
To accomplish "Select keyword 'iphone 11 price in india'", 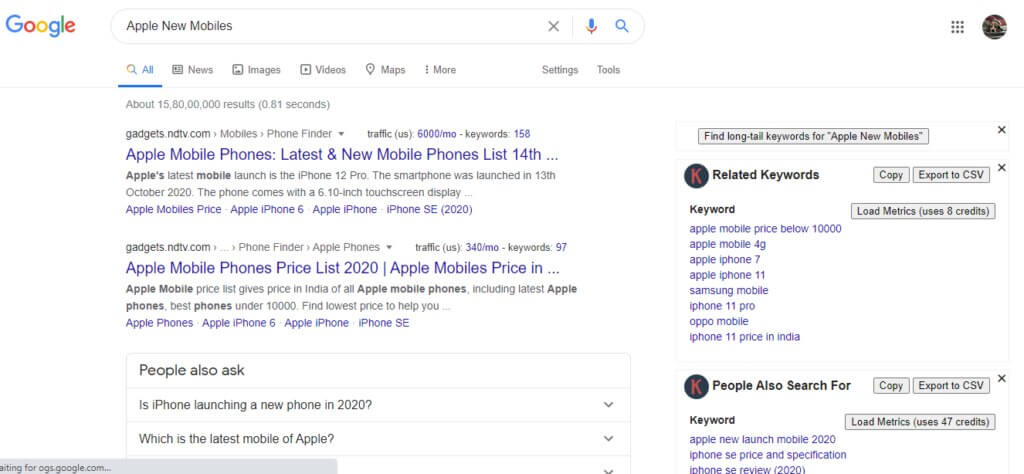I will [744, 337].
